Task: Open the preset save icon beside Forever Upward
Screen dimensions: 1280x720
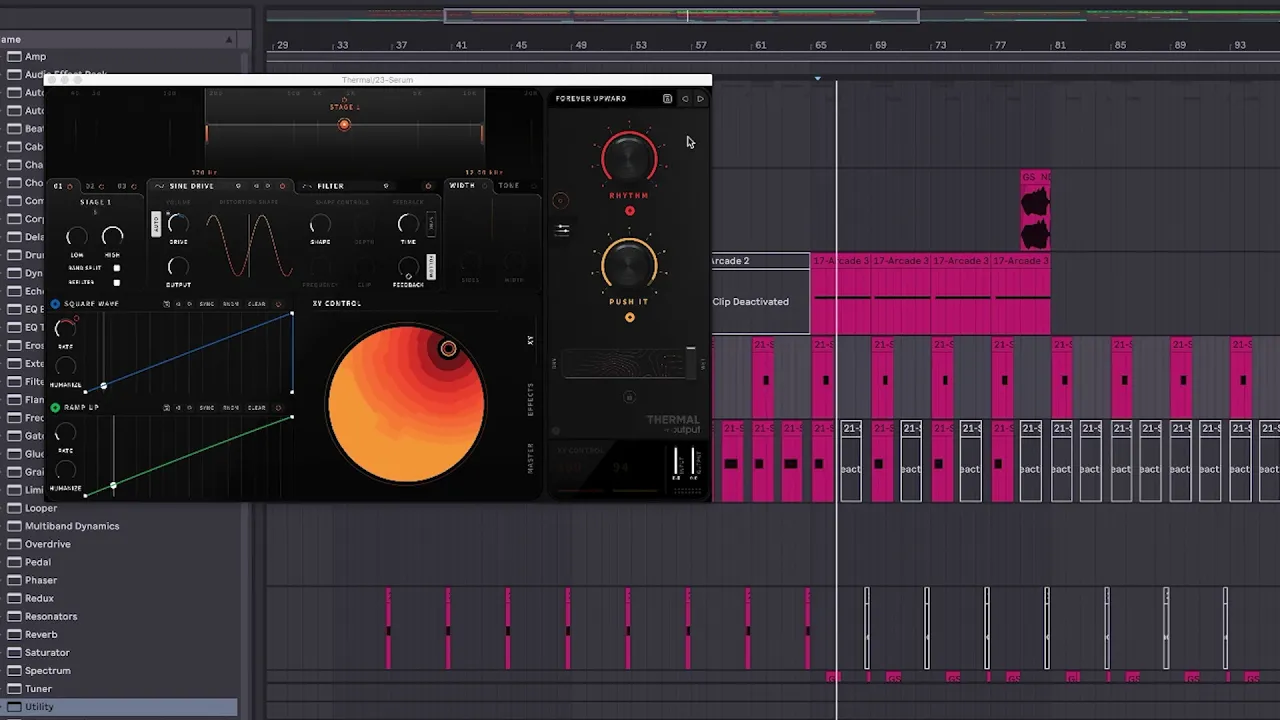Action: 667,99
